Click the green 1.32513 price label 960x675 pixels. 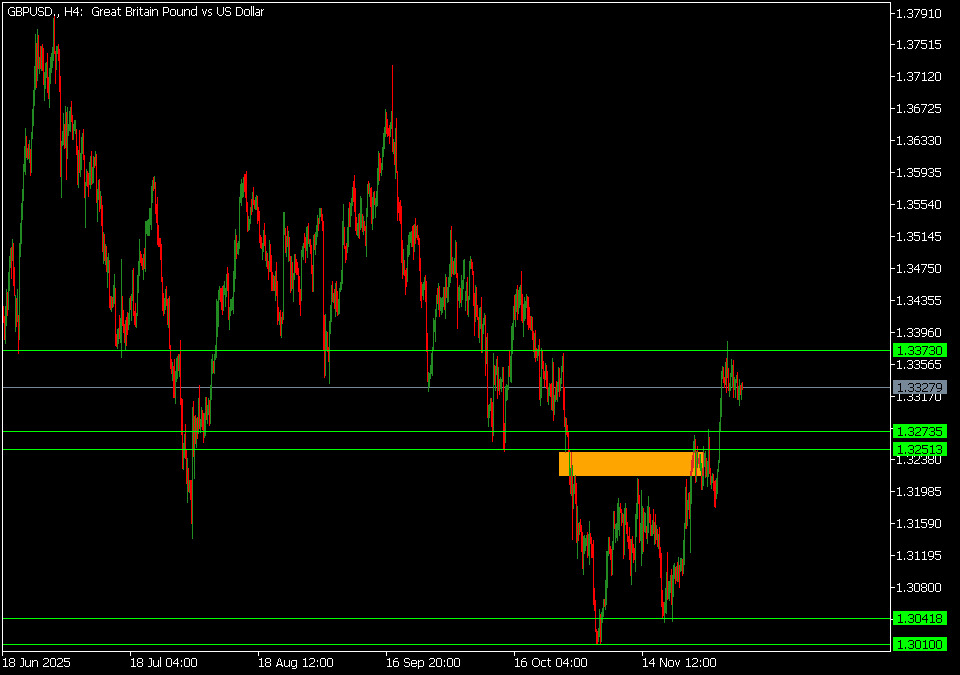click(x=920, y=449)
